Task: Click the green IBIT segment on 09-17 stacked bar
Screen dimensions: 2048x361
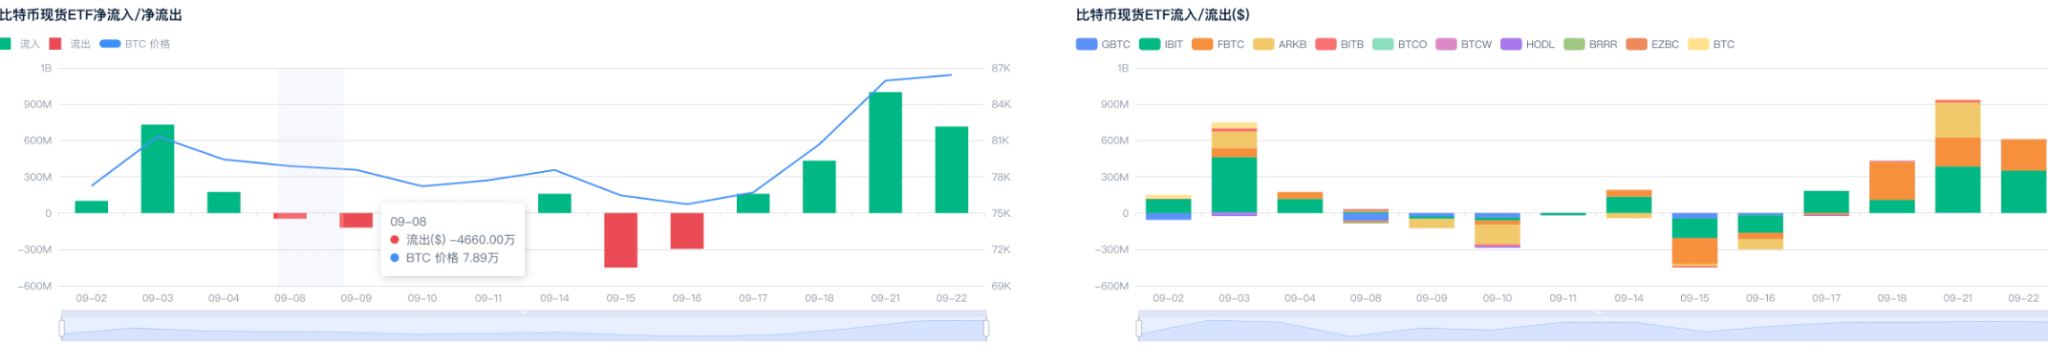Action: pos(1825,202)
